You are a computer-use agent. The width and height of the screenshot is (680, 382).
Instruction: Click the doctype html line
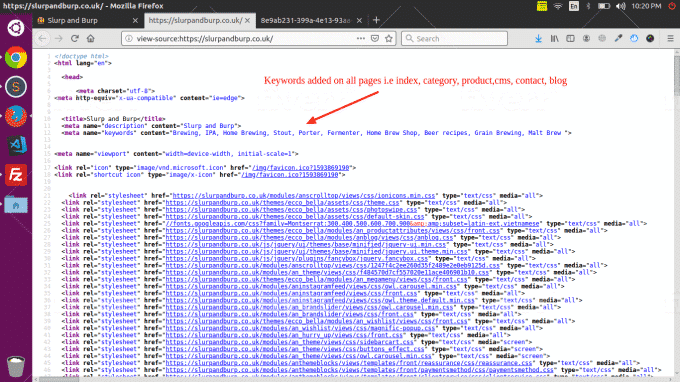[82, 56]
